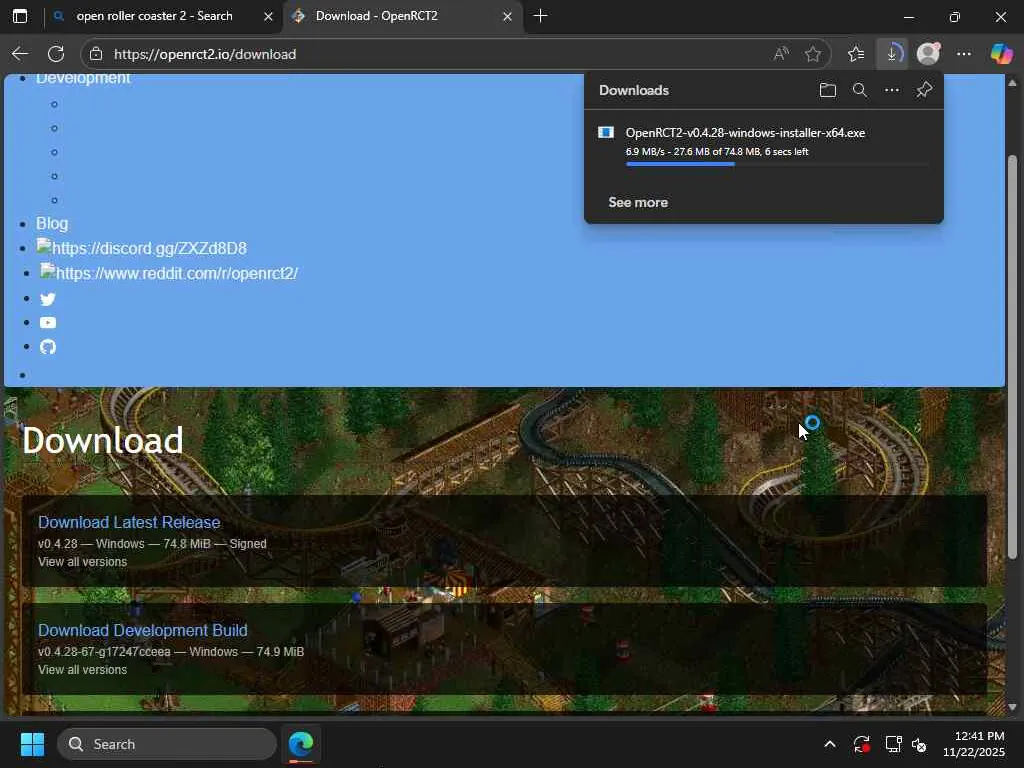Switch to the open roller coaster 2 Search tab
Image resolution: width=1024 pixels, height=768 pixels.
pyautogui.click(x=155, y=16)
